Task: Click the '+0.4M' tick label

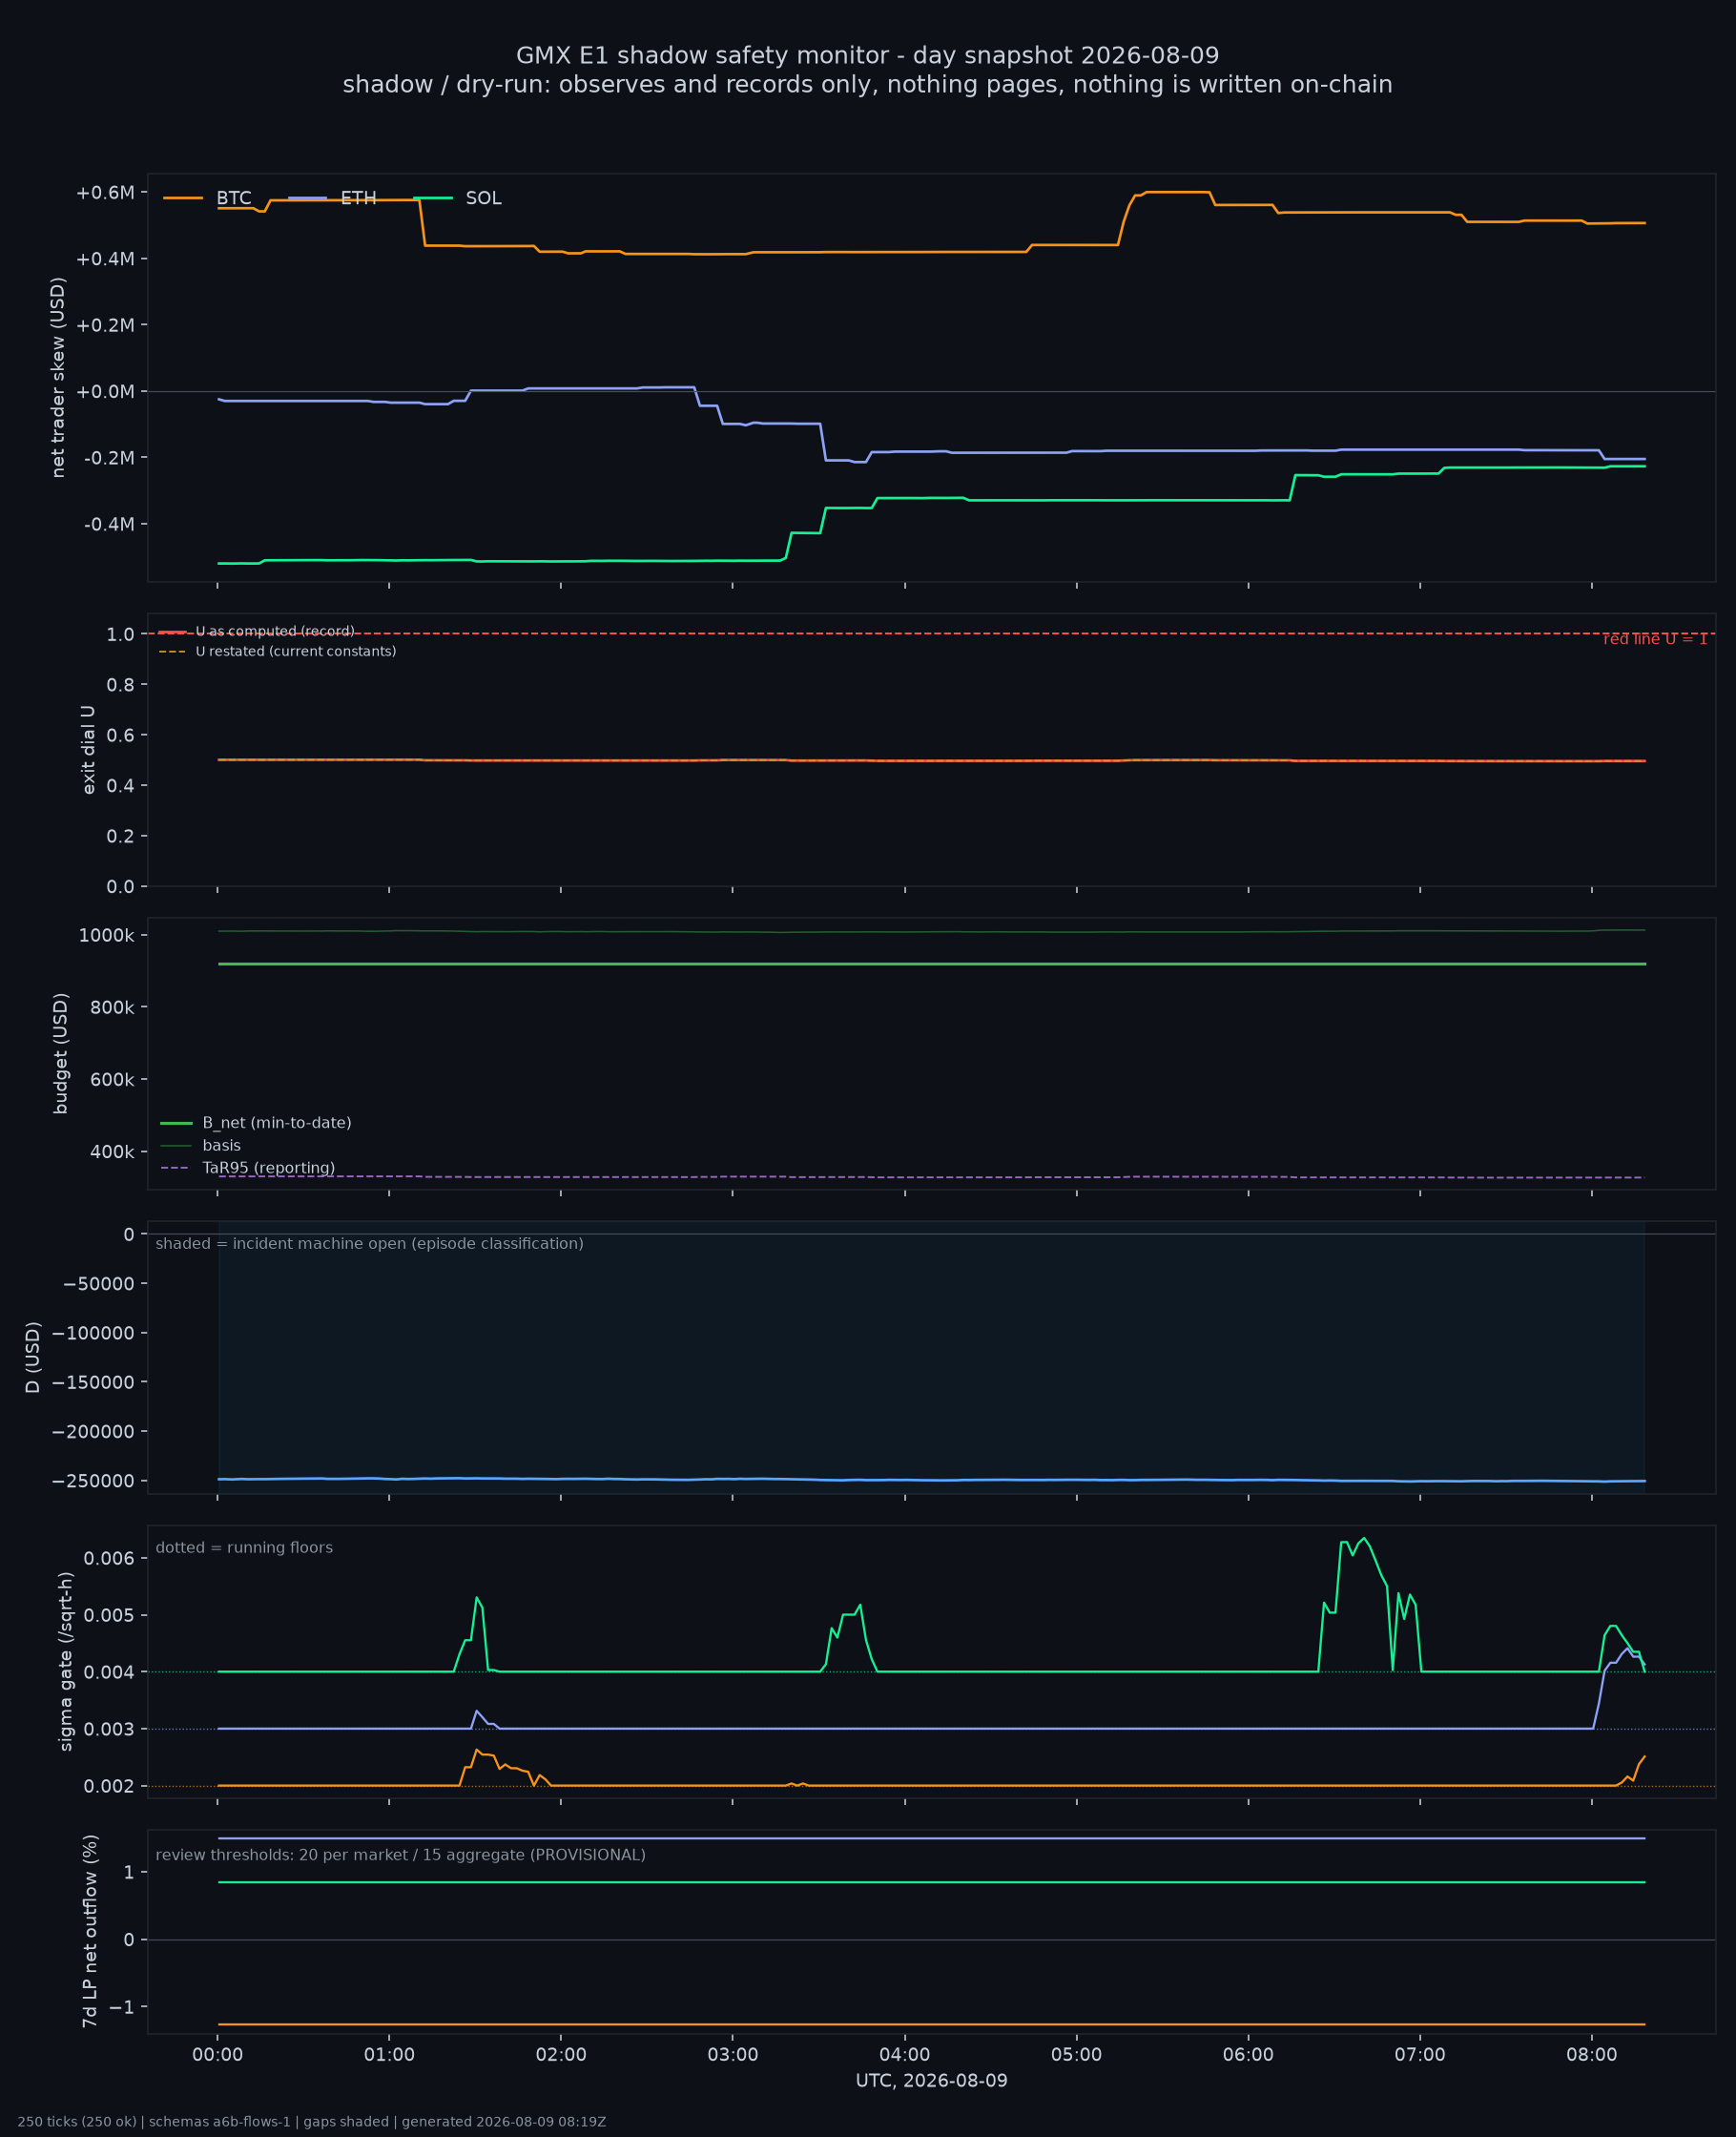Action: click(x=105, y=259)
